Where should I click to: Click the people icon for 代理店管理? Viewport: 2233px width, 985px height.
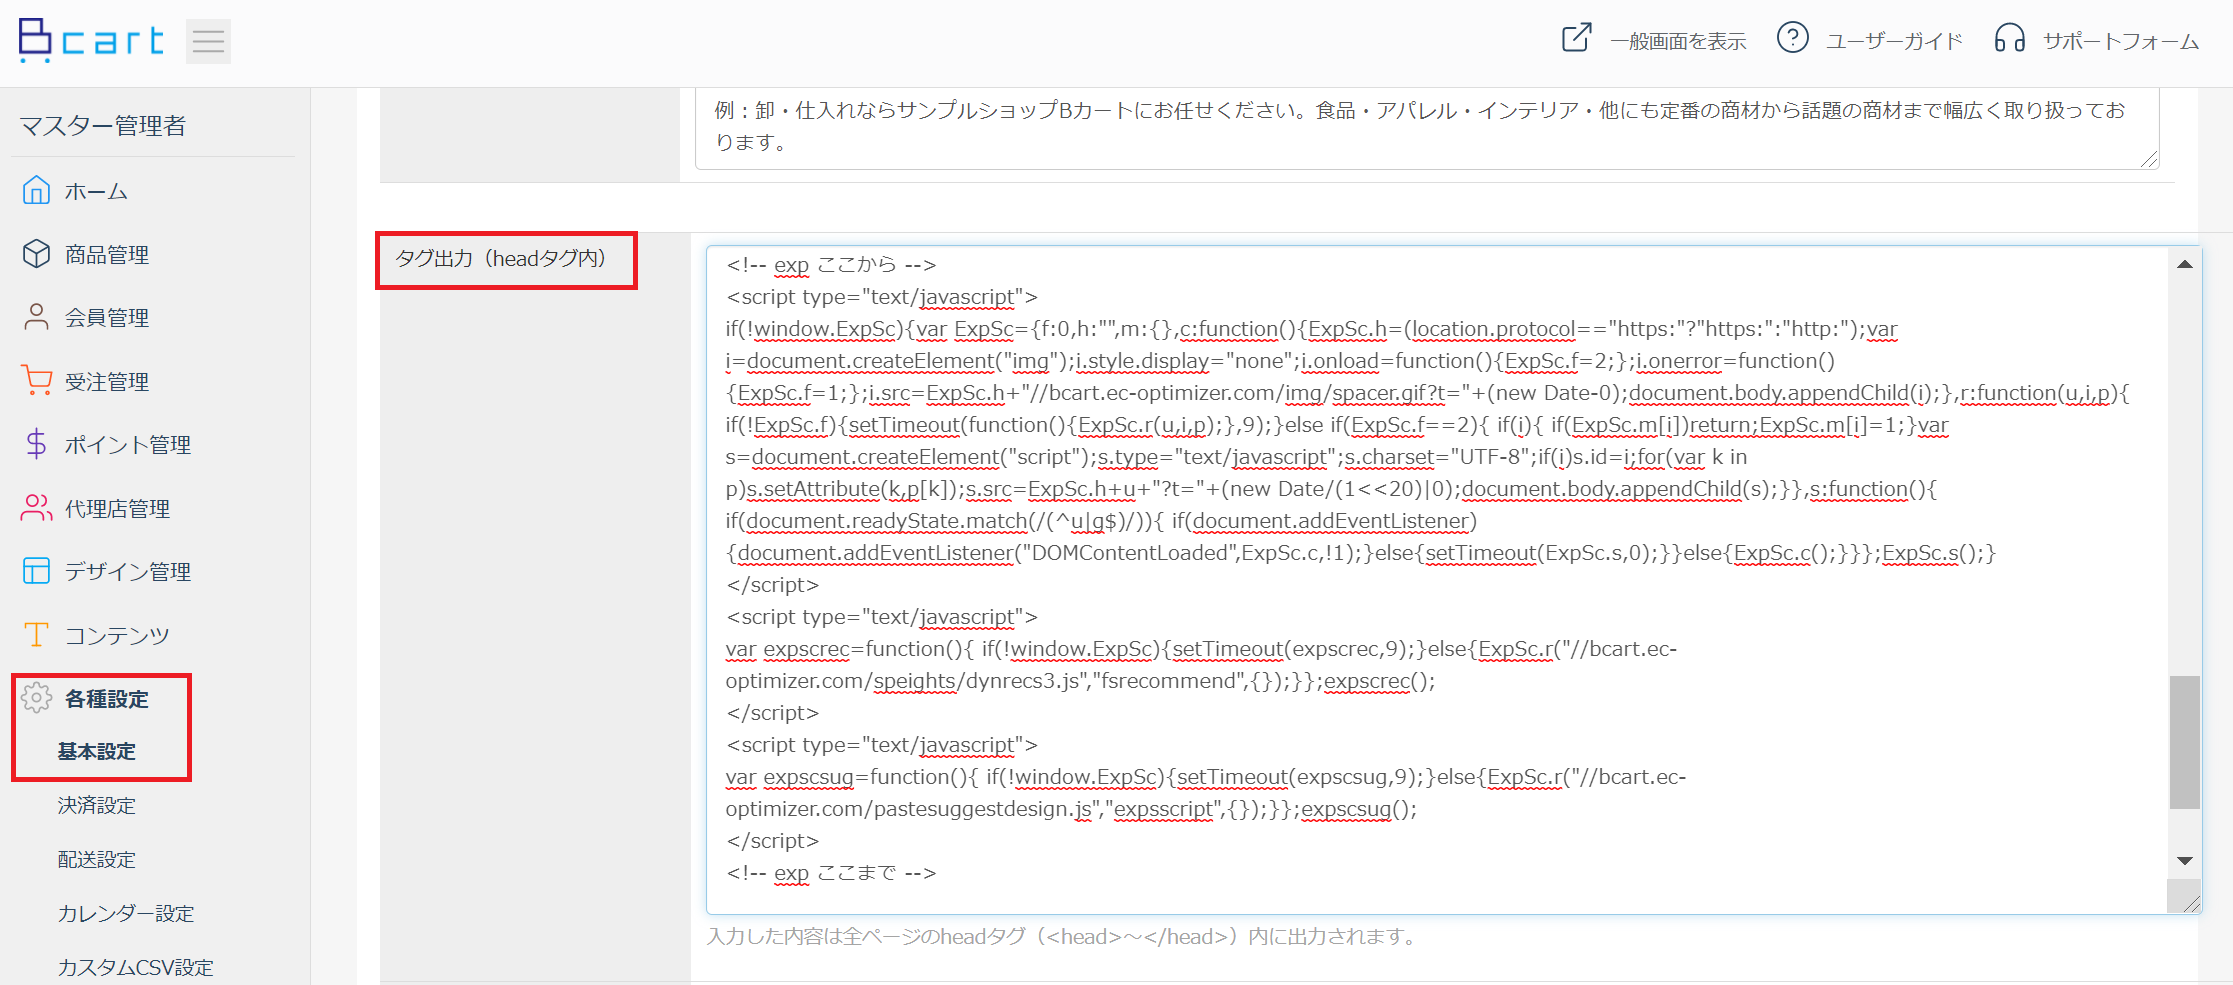pos(36,508)
